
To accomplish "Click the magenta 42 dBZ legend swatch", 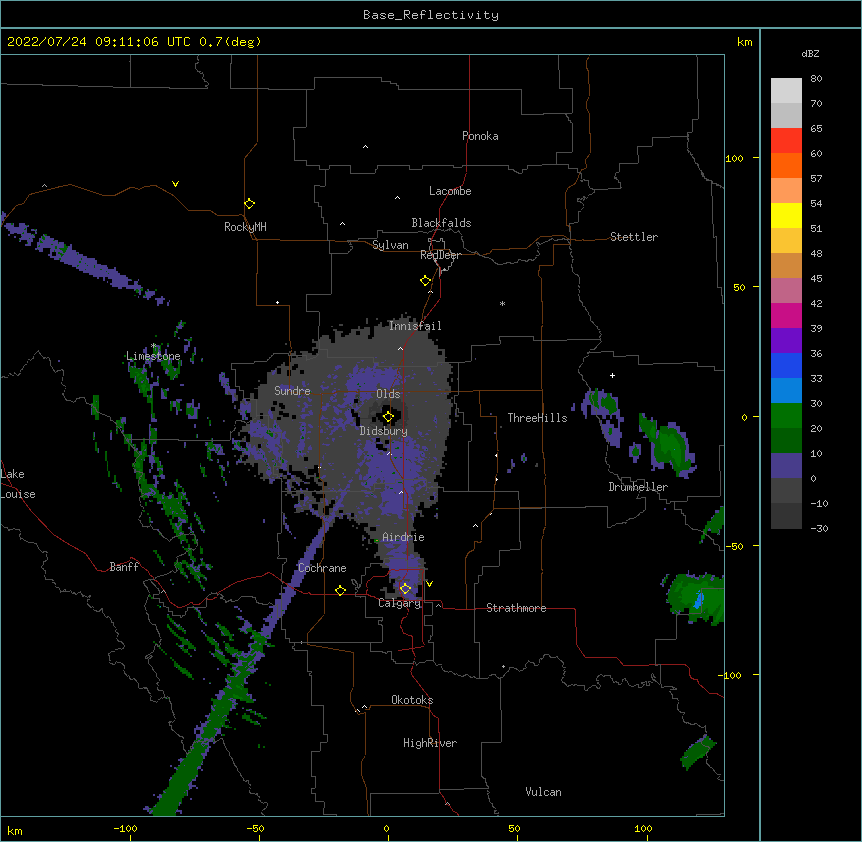I will 786,315.
